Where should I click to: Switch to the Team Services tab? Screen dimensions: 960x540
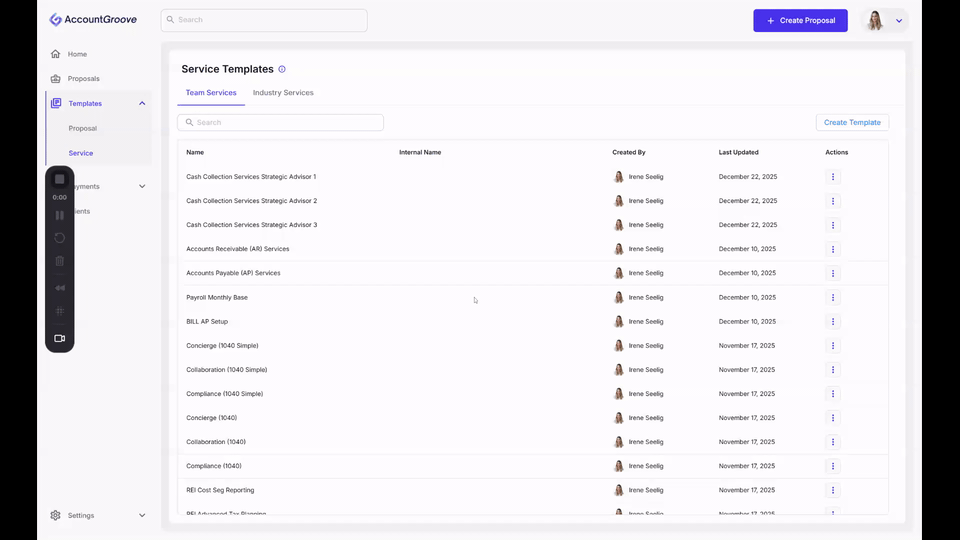coord(211,92)
